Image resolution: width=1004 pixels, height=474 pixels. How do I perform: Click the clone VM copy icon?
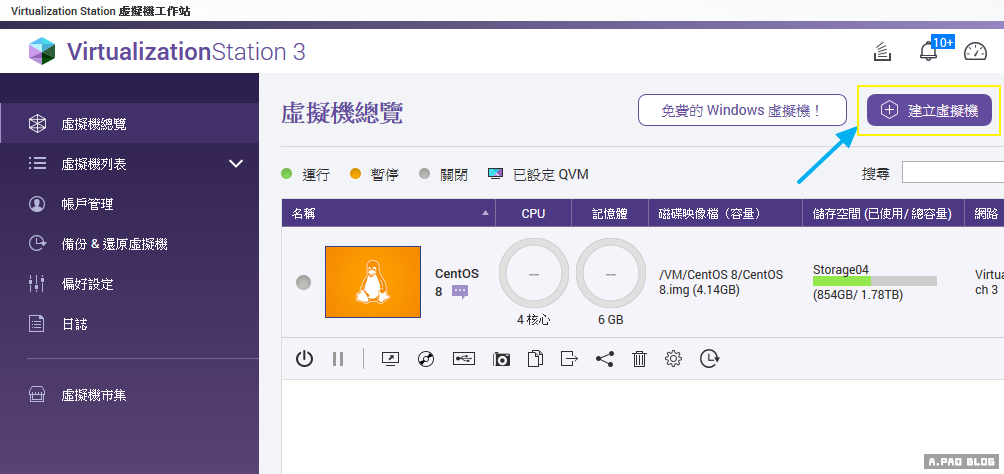click(535, 358)
